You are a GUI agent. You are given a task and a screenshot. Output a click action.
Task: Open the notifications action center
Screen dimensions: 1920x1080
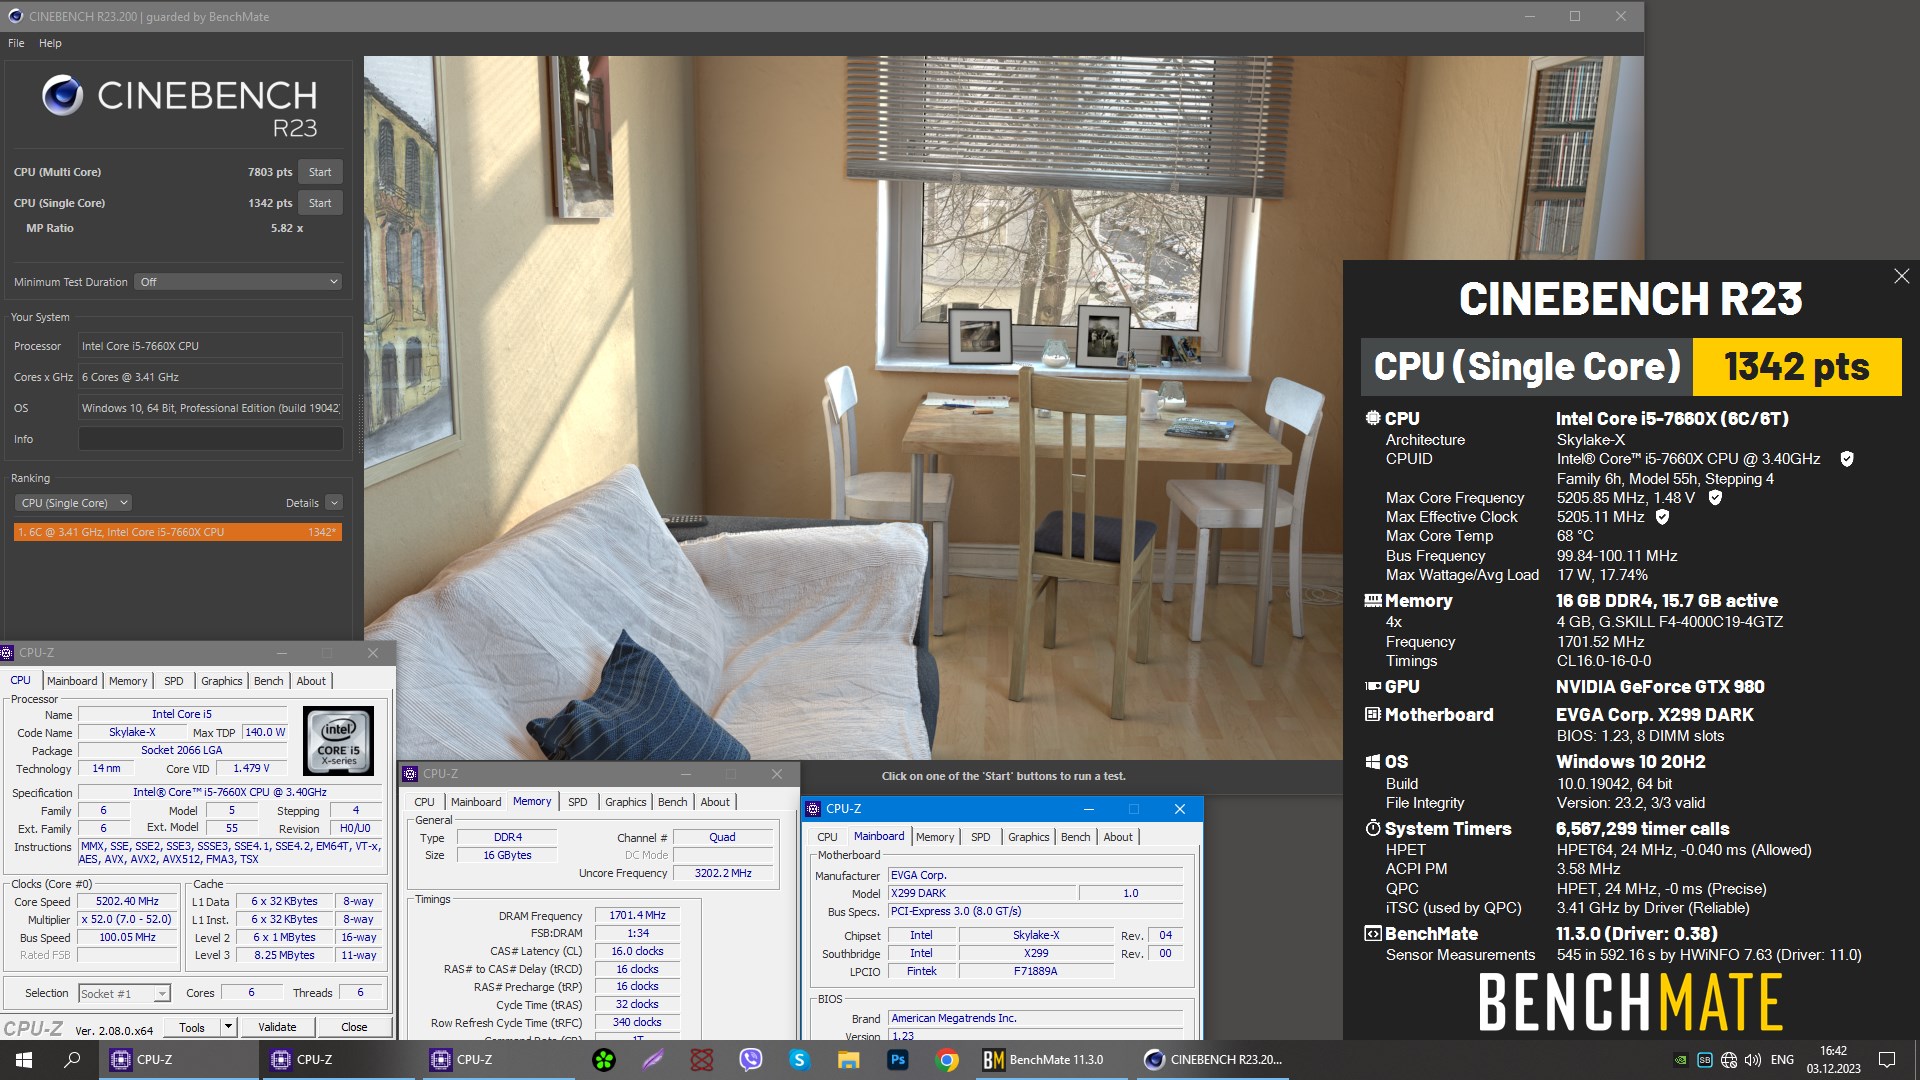1887,1060
